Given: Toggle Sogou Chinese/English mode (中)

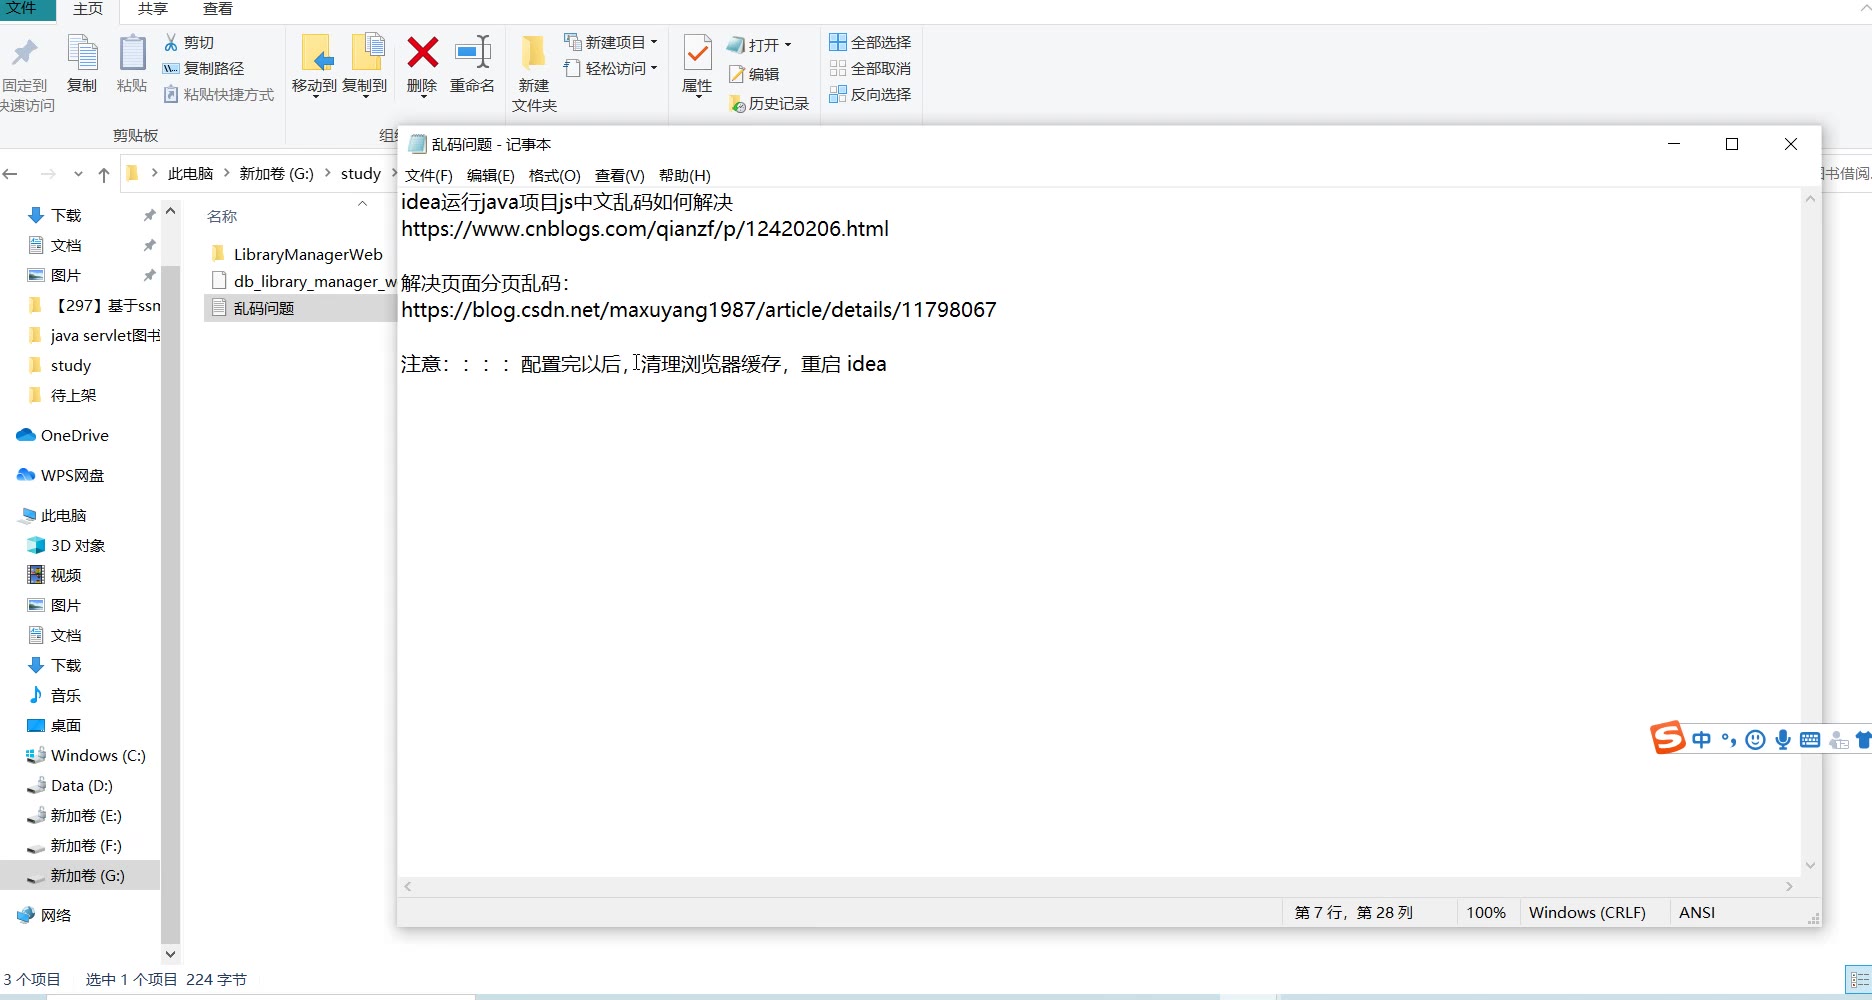Looking at the screenshot, I should (1701, 740).
